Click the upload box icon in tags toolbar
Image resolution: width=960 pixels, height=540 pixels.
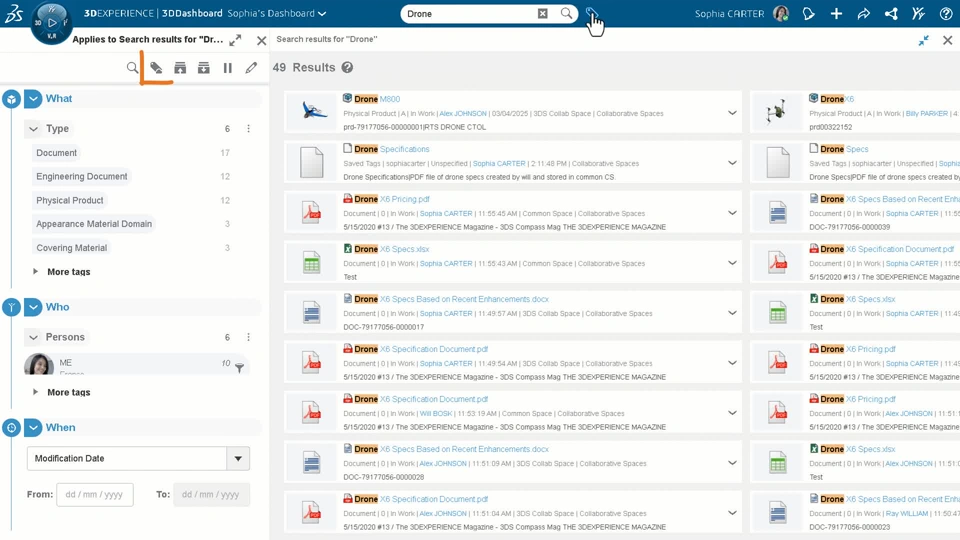point(180,67)
